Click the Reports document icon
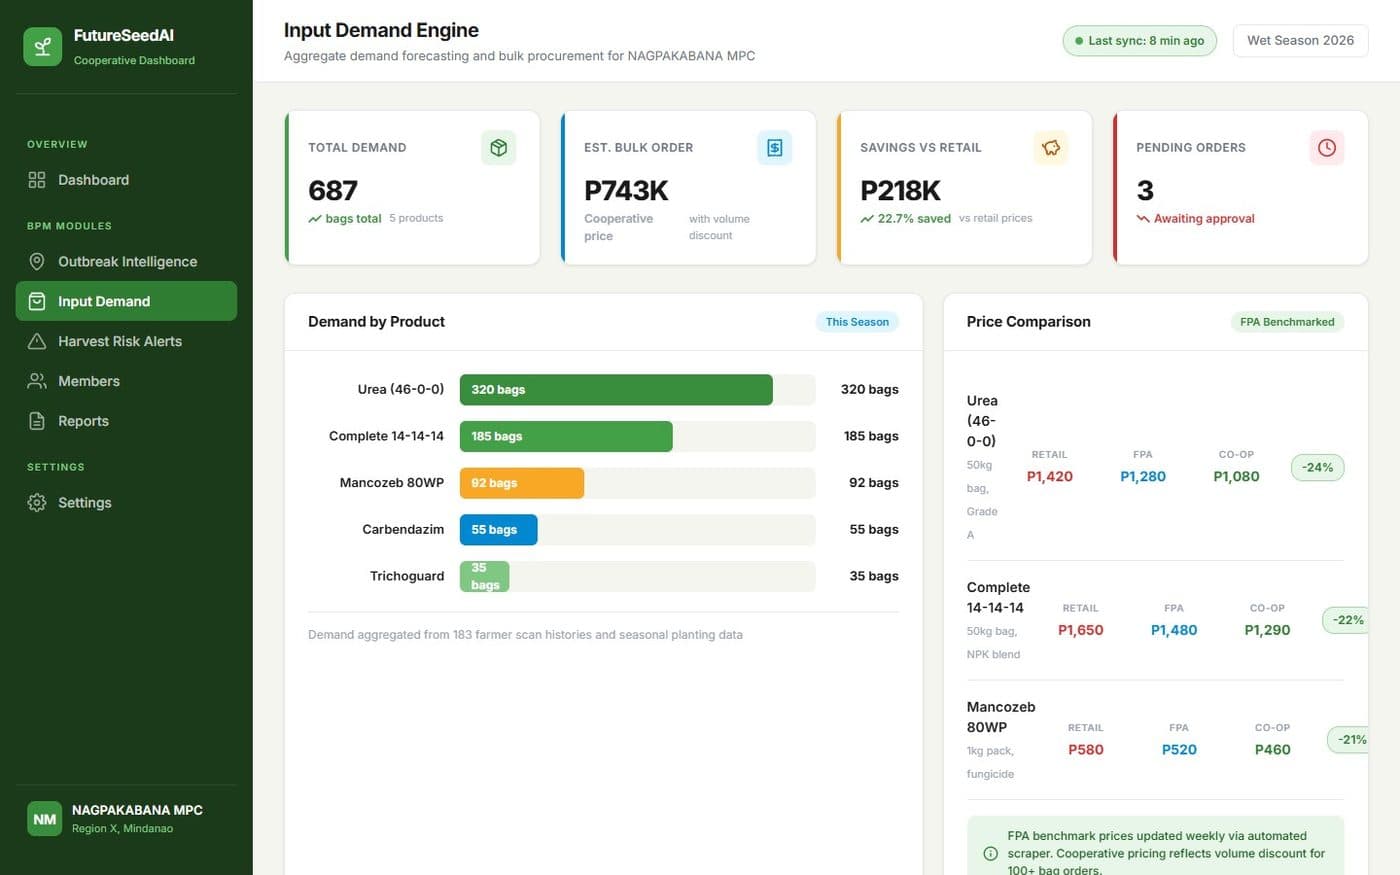This screenshot has width=1400, height=875. (x=37, y=421)
